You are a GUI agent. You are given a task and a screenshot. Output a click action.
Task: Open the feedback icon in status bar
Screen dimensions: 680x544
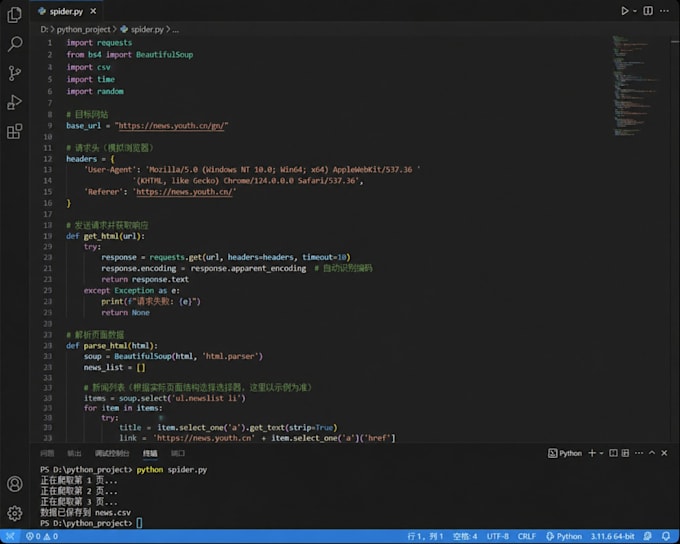[647, 537]
